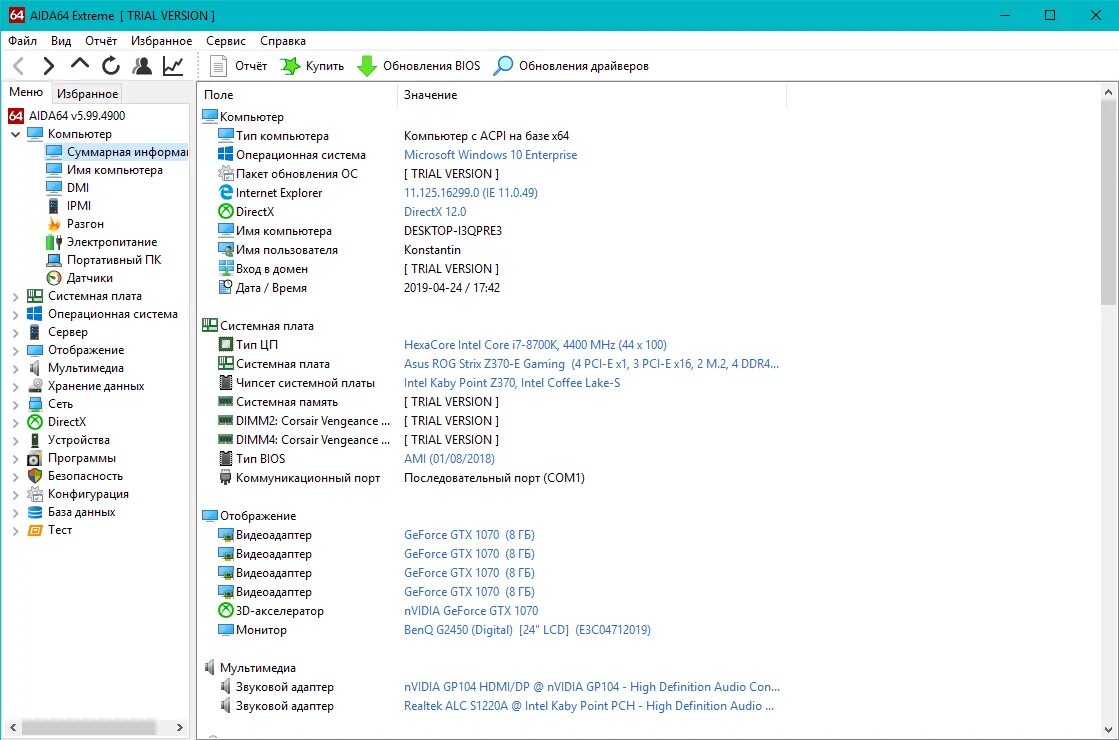This screenshot has width=1119, height=740.
Task: Open Microsoft Windows 10 Enterprise link
Action: pos(490,155)
